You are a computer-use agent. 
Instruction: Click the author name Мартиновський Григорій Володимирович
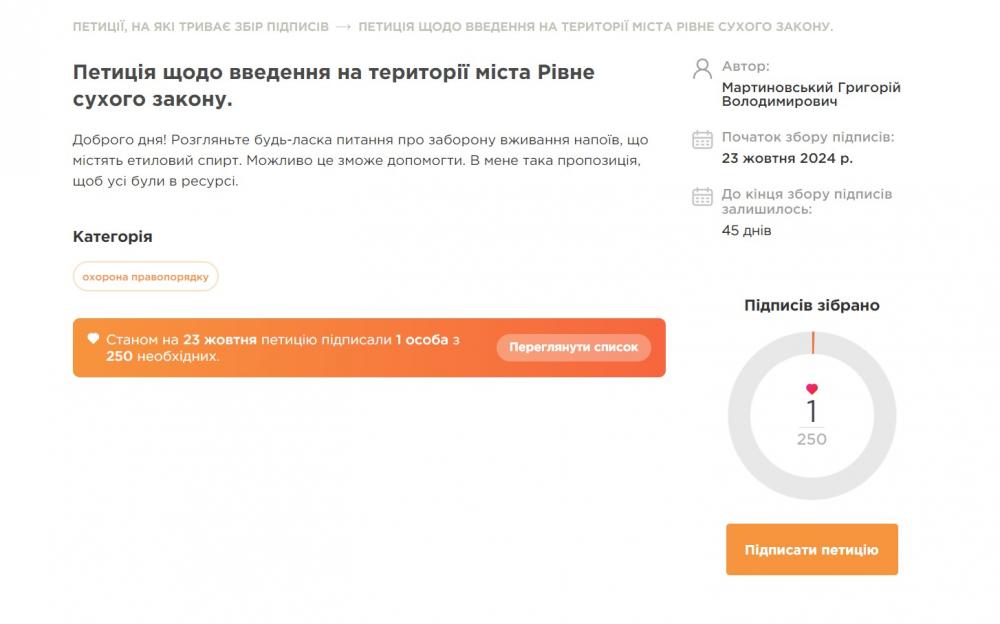(x=811, y=94)
